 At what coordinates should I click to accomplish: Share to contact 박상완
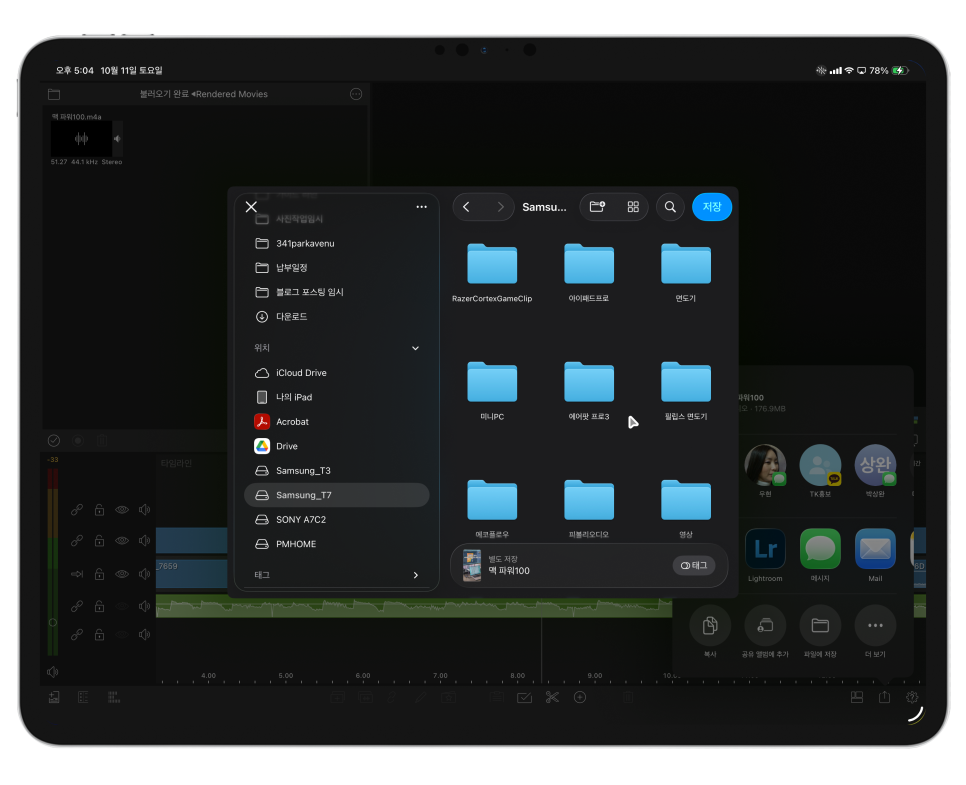coord(875,470)
